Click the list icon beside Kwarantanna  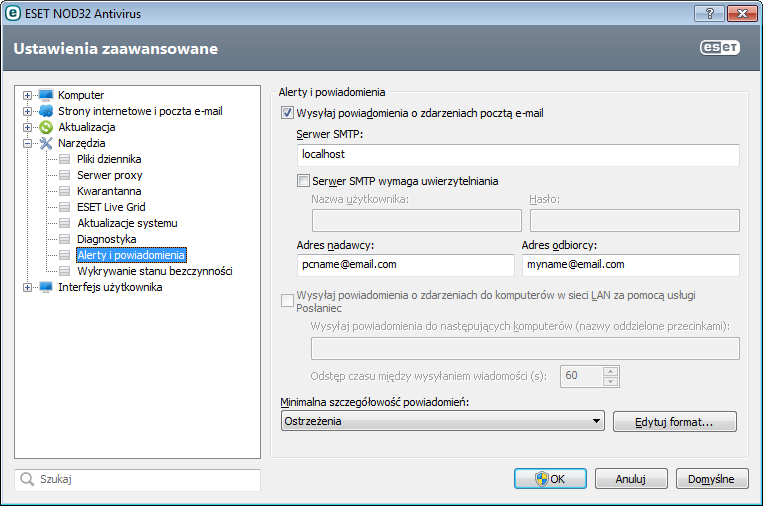coord(64,191)
